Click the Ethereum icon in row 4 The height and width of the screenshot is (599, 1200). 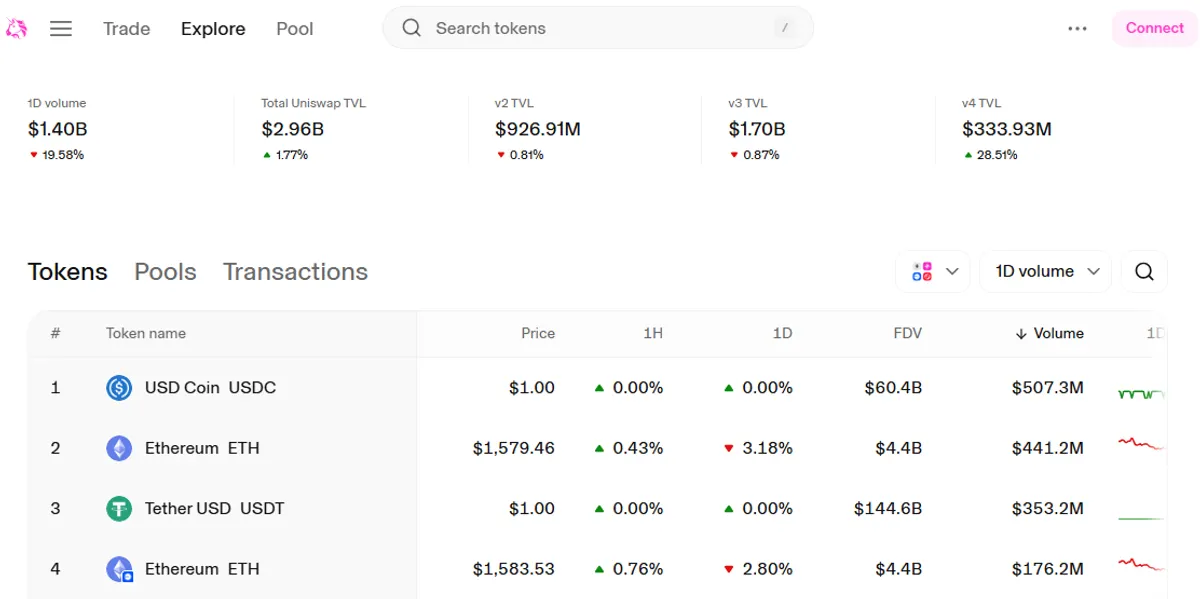pos(119,569)
